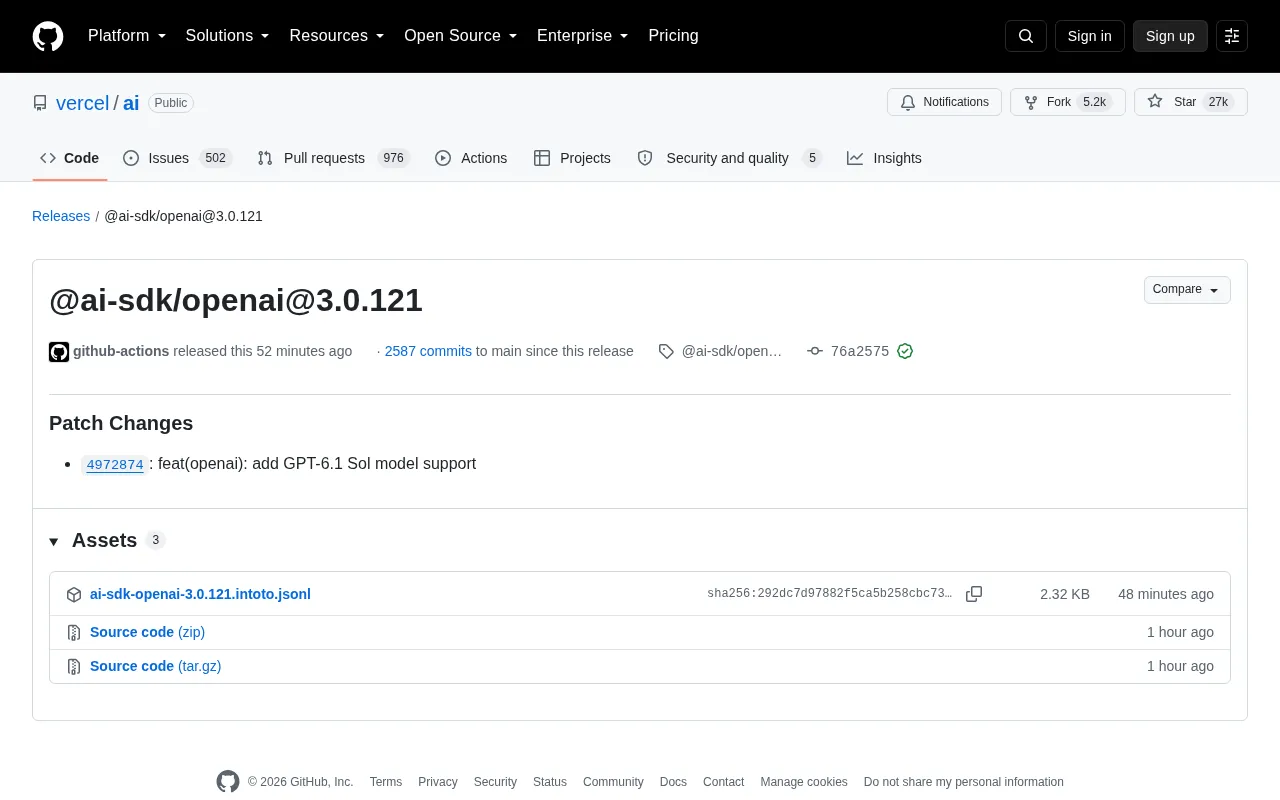Download Source code (zip)
1280x800 pixels.
pyautogui.click(x=147, y=632)
